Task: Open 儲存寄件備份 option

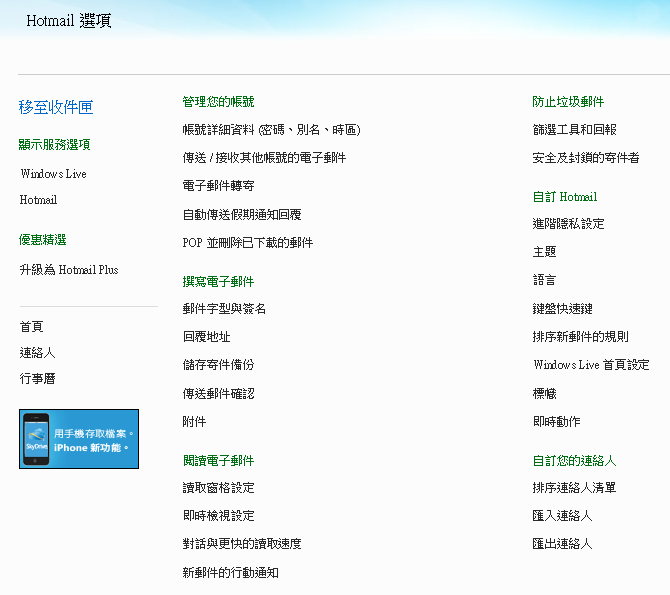Action: coord(218,365)
